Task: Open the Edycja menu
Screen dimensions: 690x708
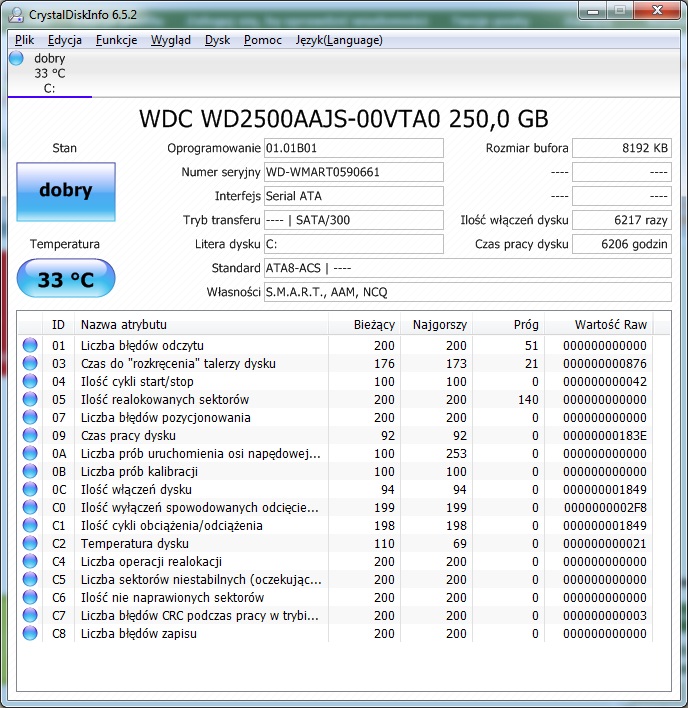Action: tap(65, 40)
